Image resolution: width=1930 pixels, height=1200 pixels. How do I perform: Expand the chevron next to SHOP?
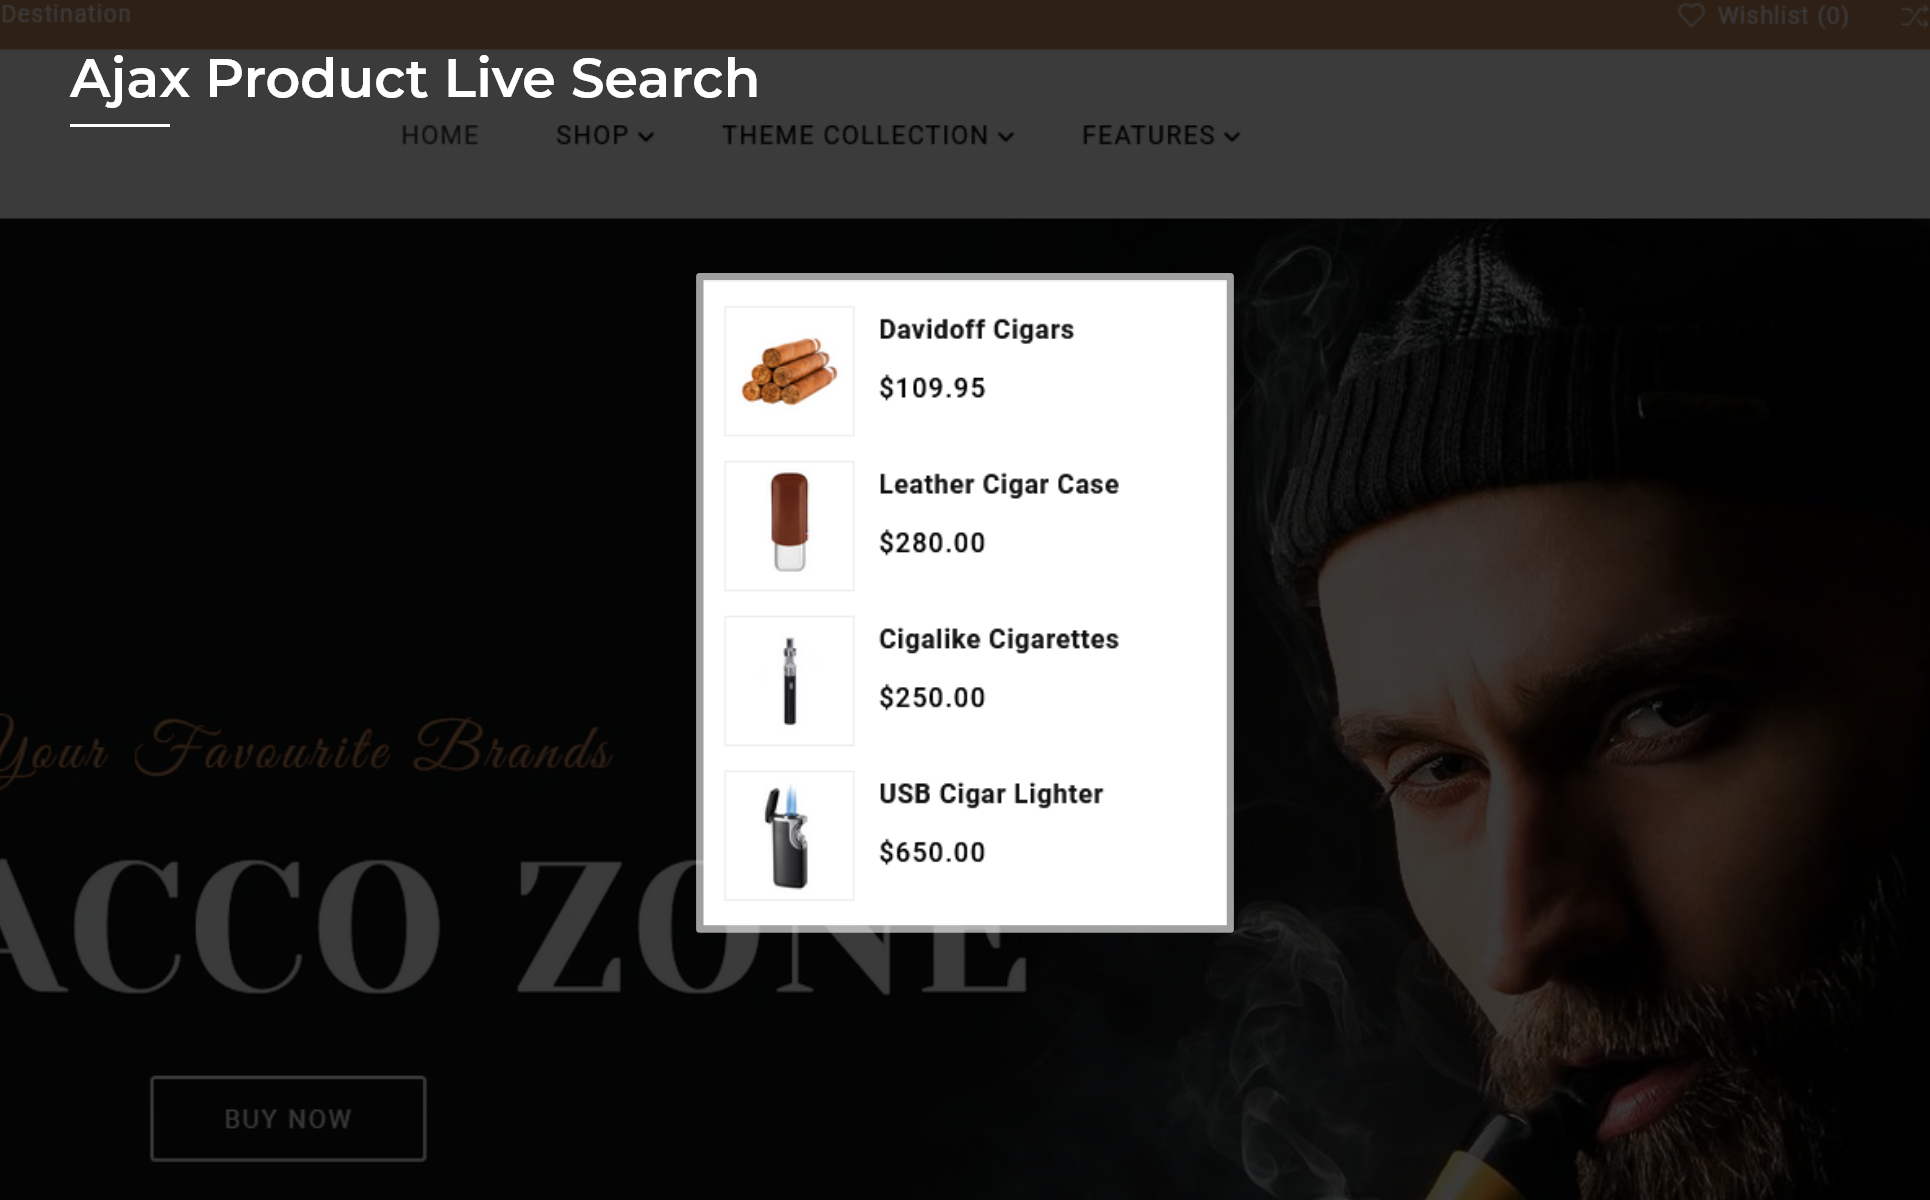point(646,137)
